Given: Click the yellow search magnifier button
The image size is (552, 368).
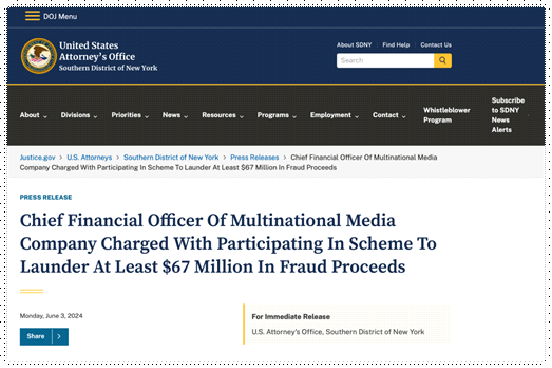Looking at the screenshot, I should (443, 61).
